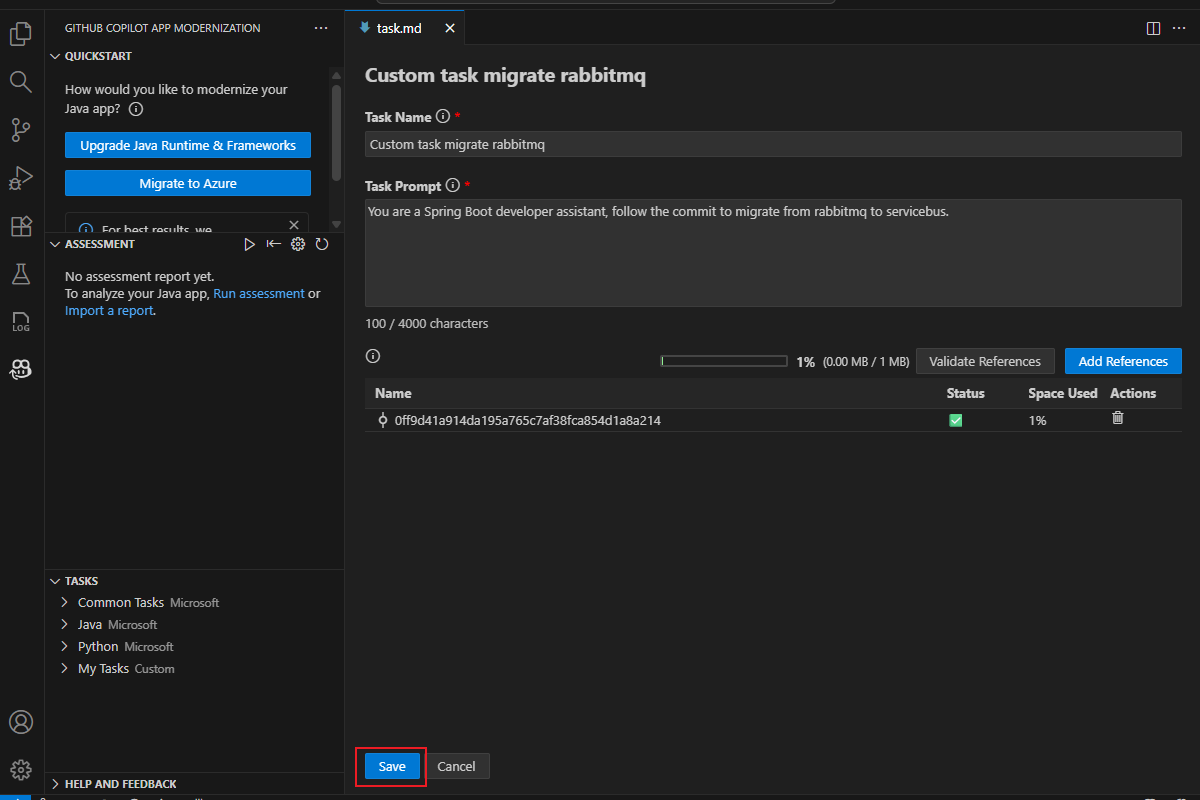Open the Source Control view icon
The image size is (1200, 800).
21,129
